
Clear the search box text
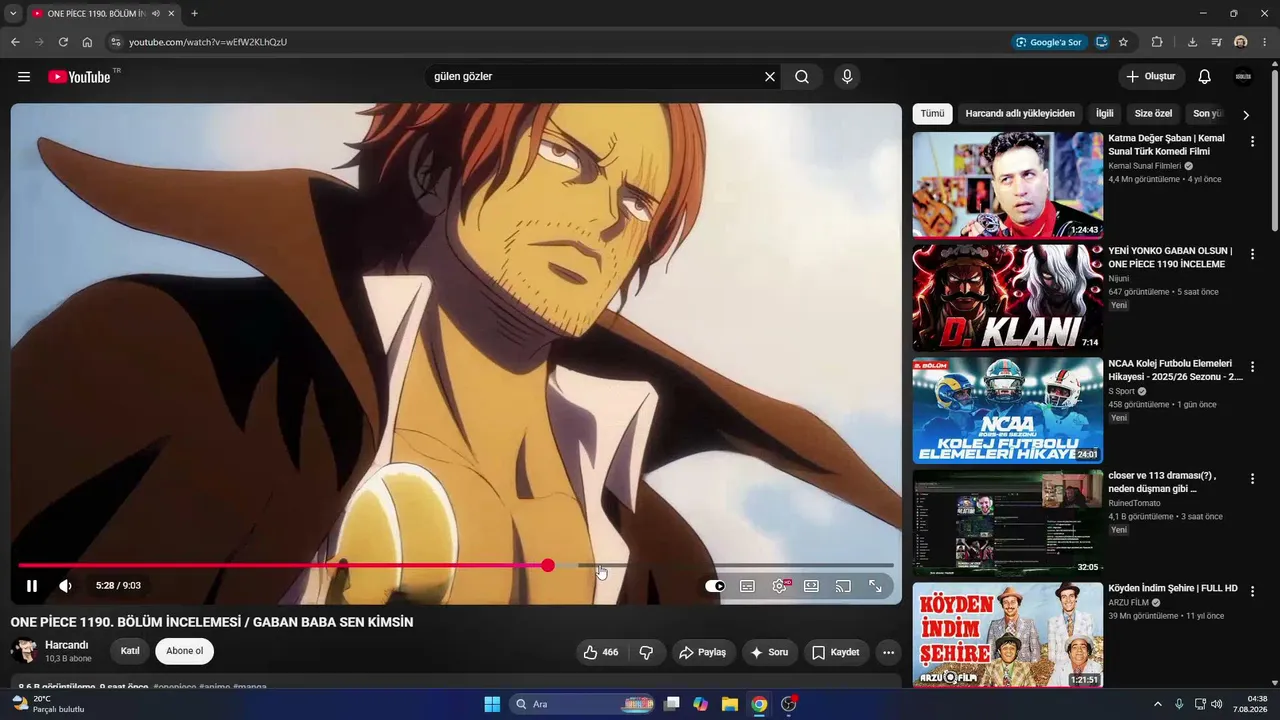[770, 77]
